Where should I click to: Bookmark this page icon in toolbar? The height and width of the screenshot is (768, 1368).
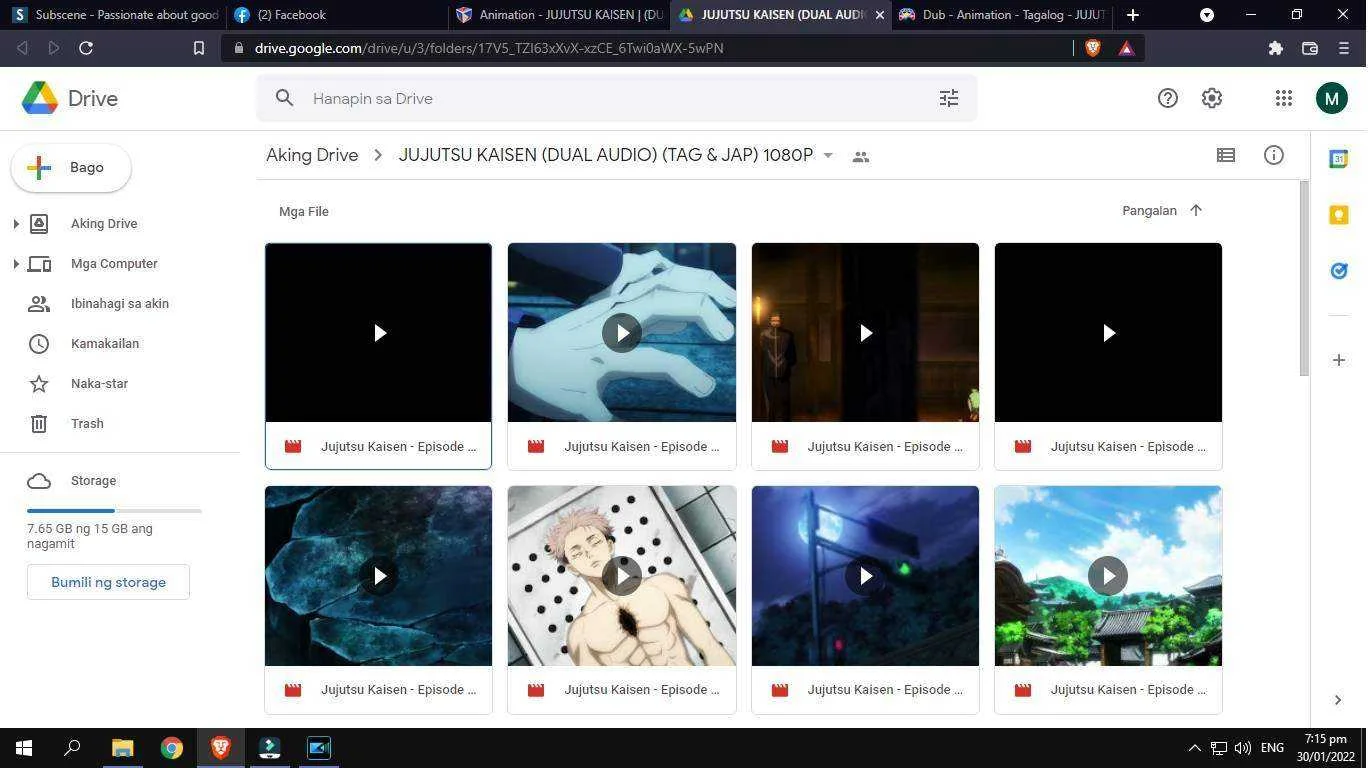pos(199,48)
